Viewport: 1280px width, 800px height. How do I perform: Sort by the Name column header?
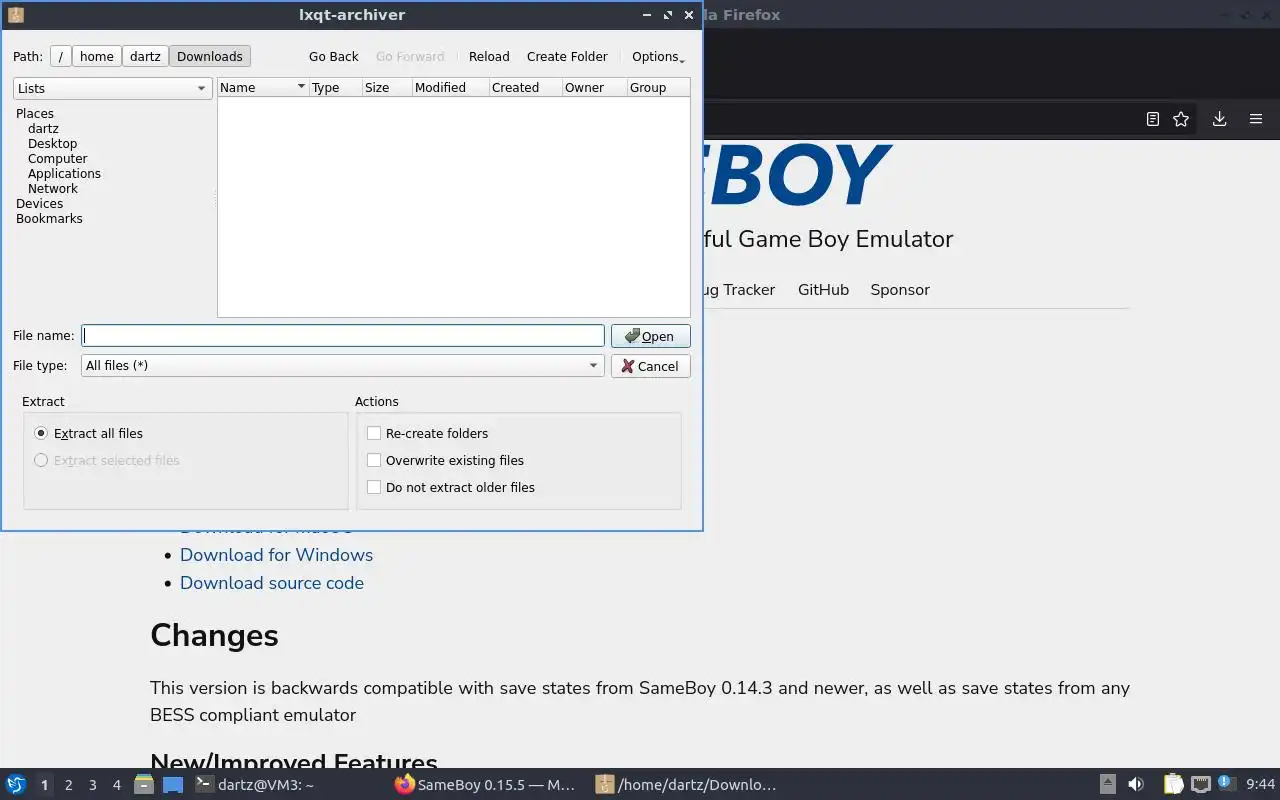tap(263, 88)
